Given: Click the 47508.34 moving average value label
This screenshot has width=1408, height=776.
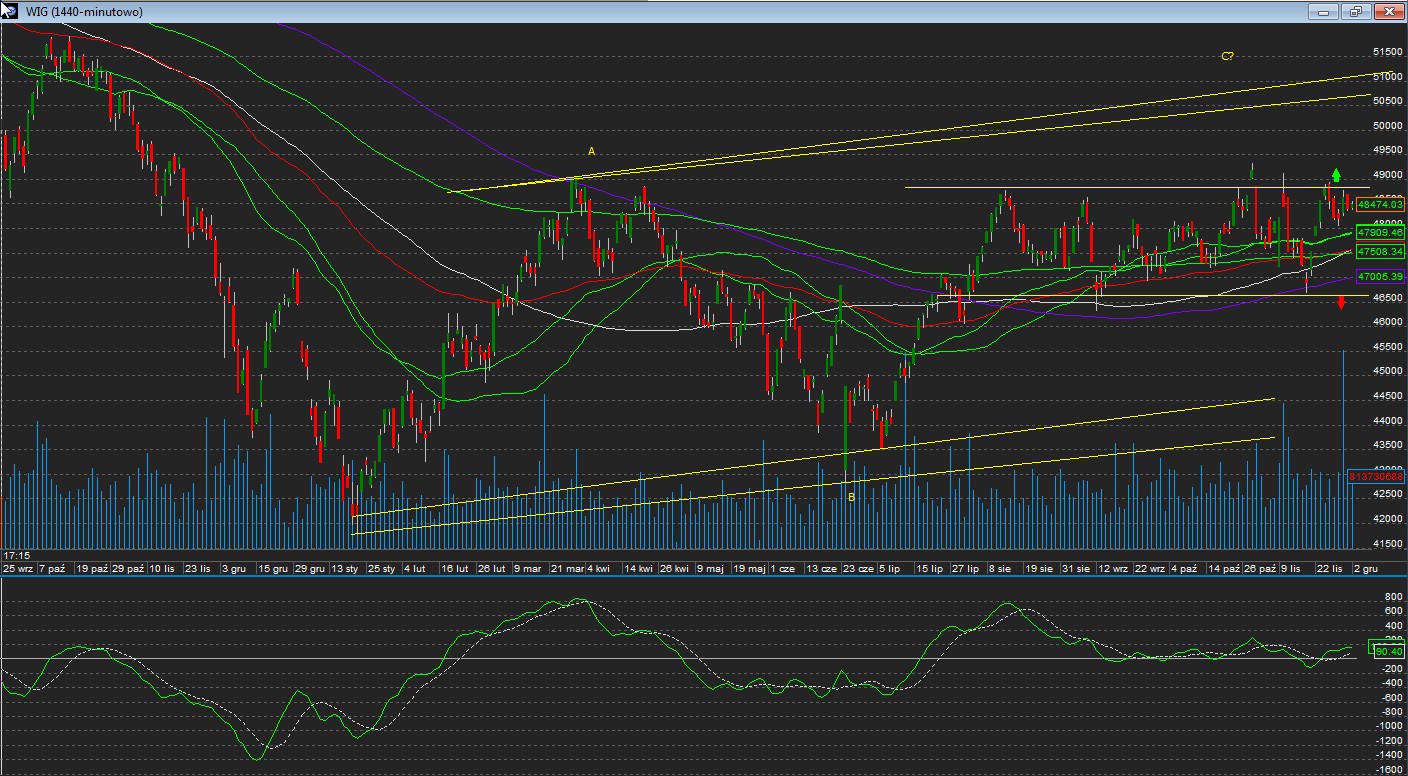Looking at the screenshot, I should [1381, 252].
